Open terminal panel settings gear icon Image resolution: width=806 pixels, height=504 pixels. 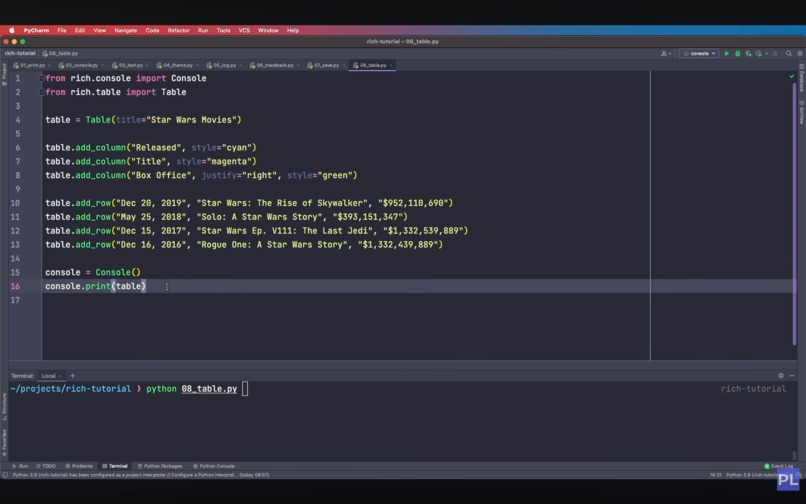tap(781, 375)
